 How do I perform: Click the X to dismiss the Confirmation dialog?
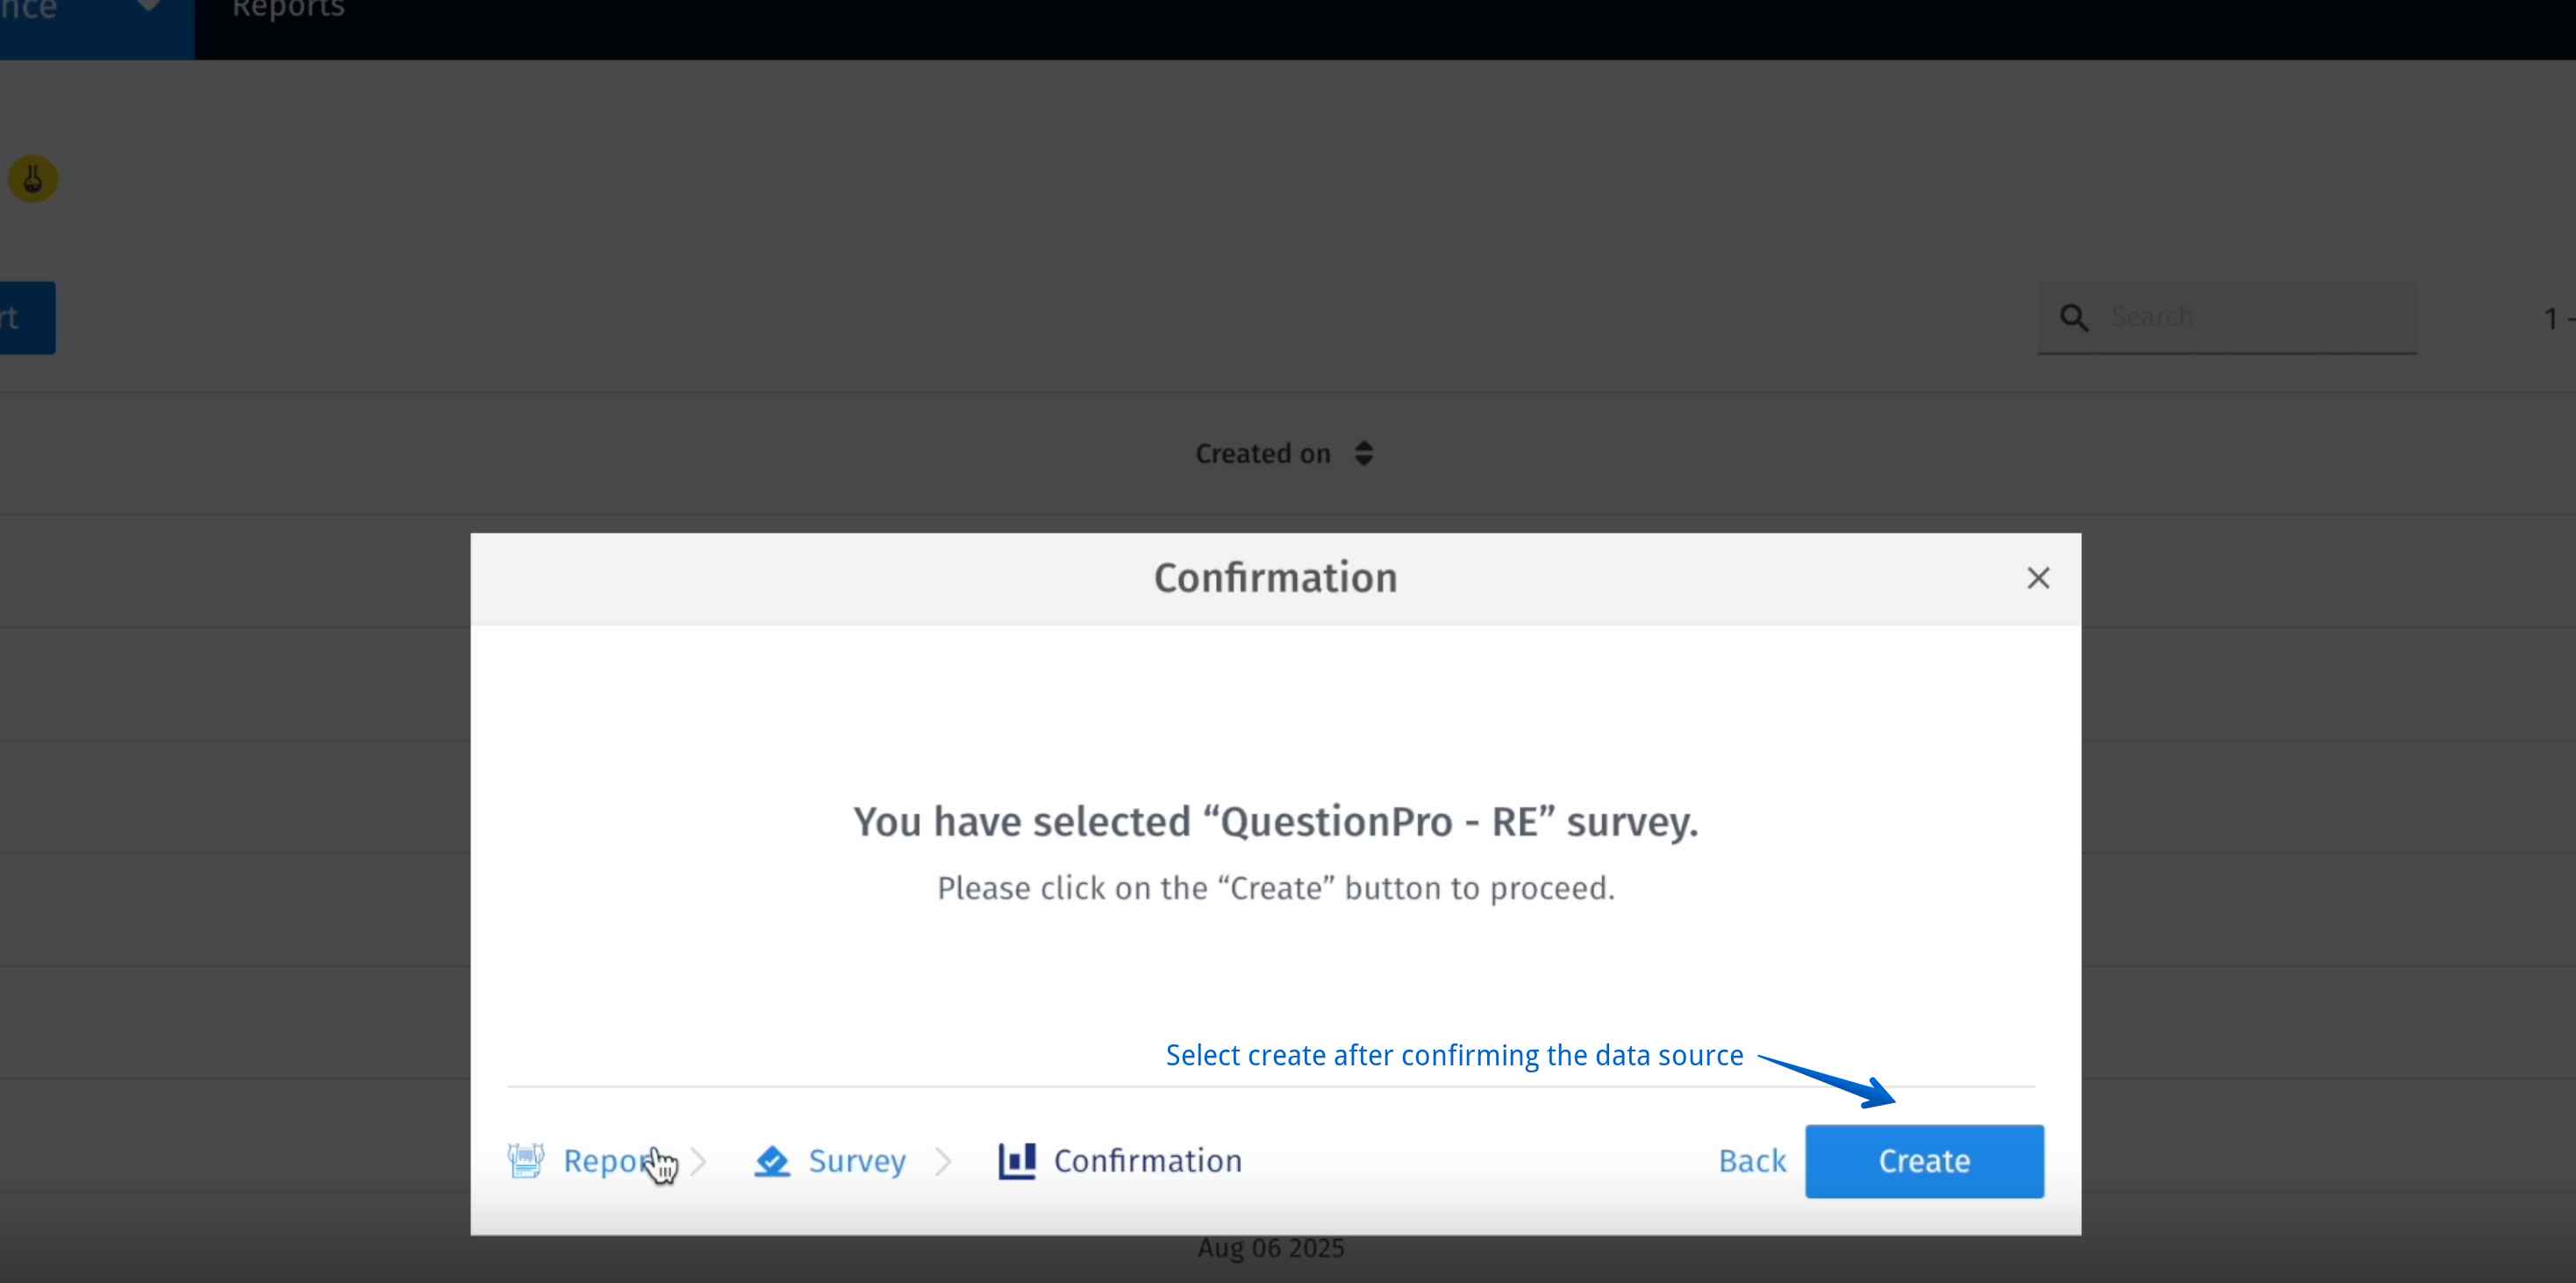[x=2038, y=578]
